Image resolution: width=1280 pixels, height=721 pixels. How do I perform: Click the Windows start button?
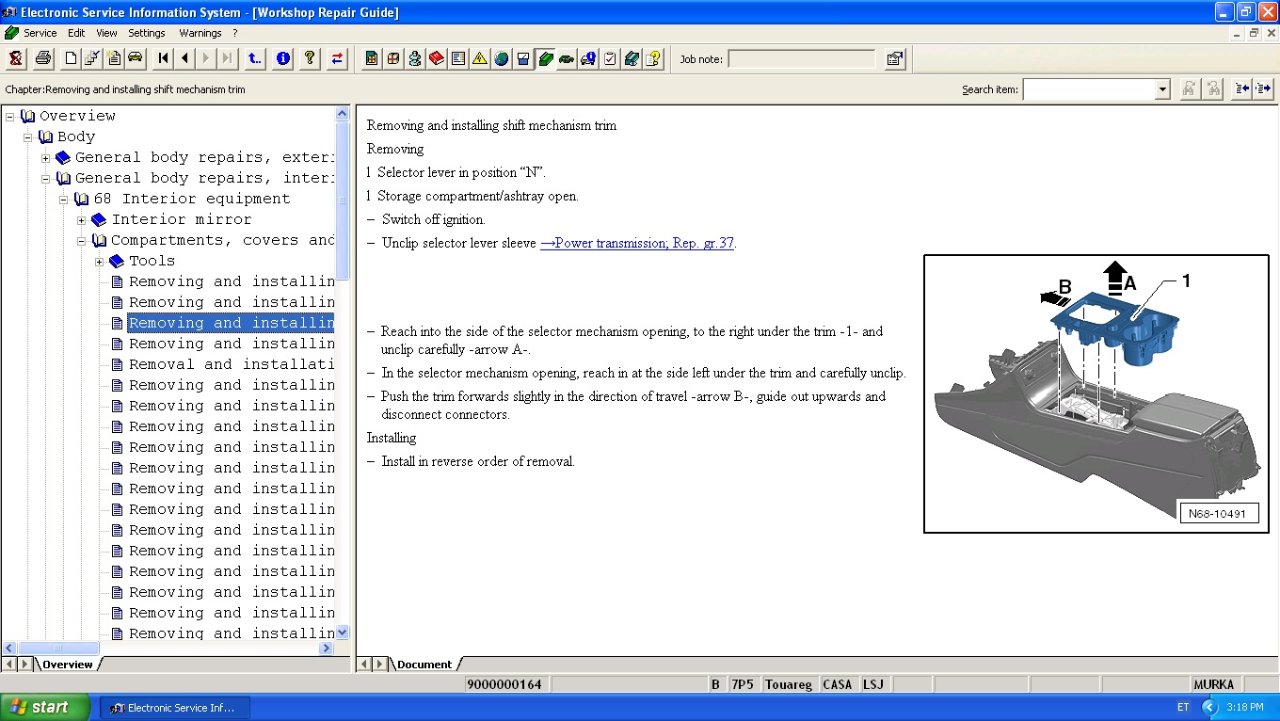point(45,707)
